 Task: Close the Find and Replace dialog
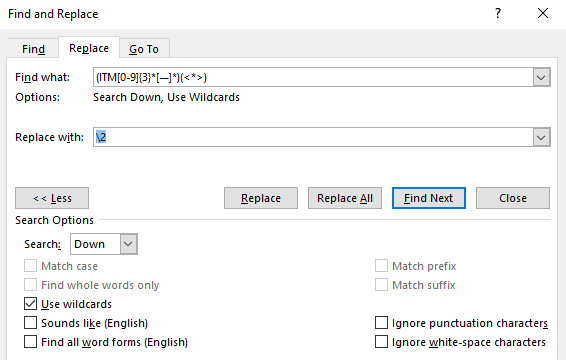click(543, 13)
